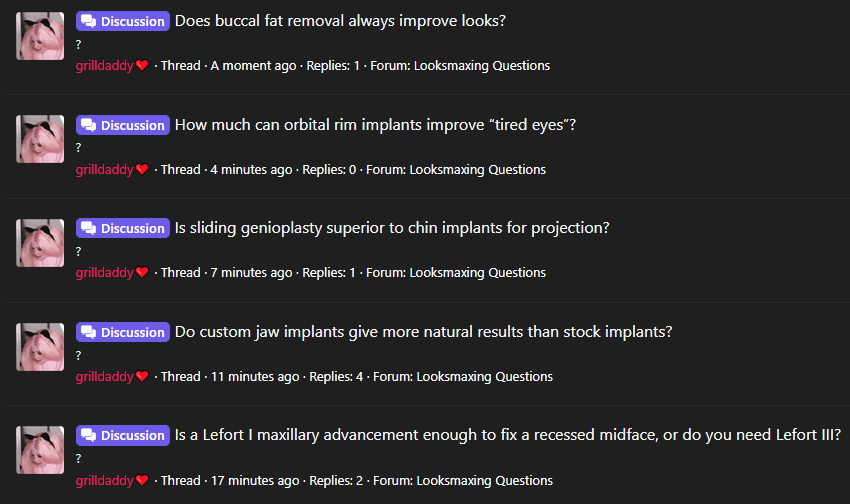Open the Lefort I maxillary advancement thread

[507, 435]
